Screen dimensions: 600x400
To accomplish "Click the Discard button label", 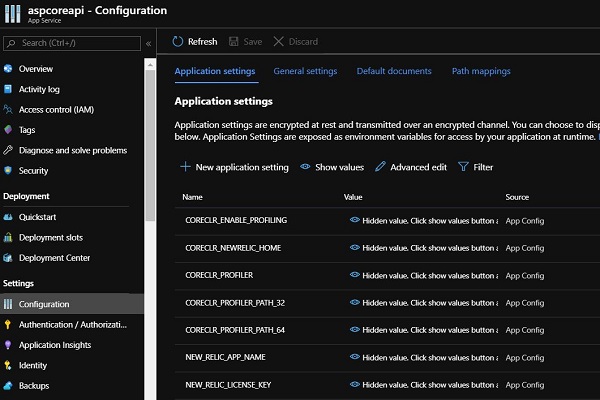I will point(303,42).
